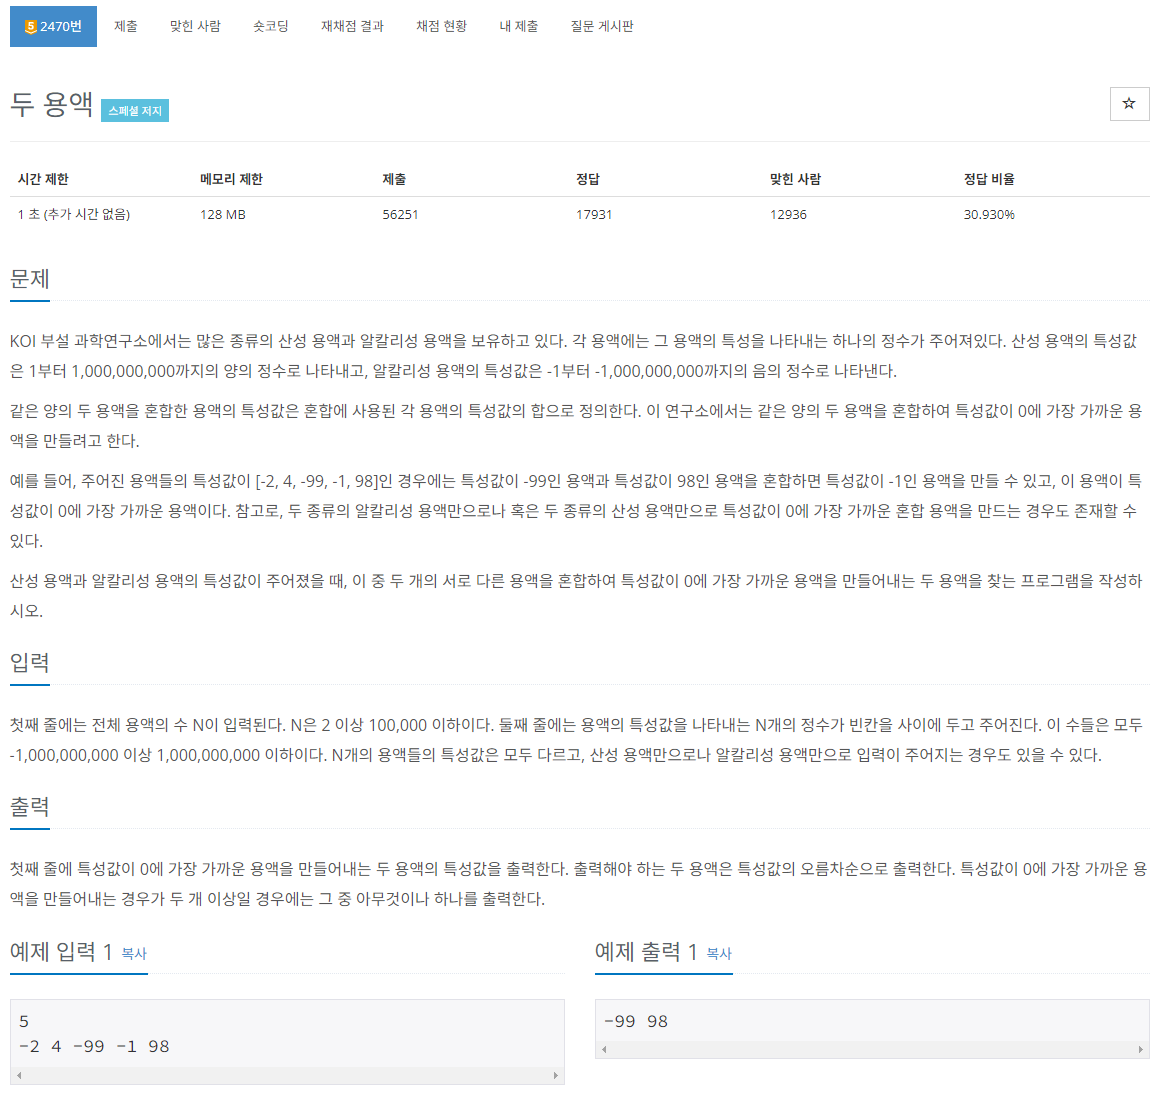1172x1100 pixels.
Task: Click the accuracy ratio 30.930%
Action: point(989,214)
